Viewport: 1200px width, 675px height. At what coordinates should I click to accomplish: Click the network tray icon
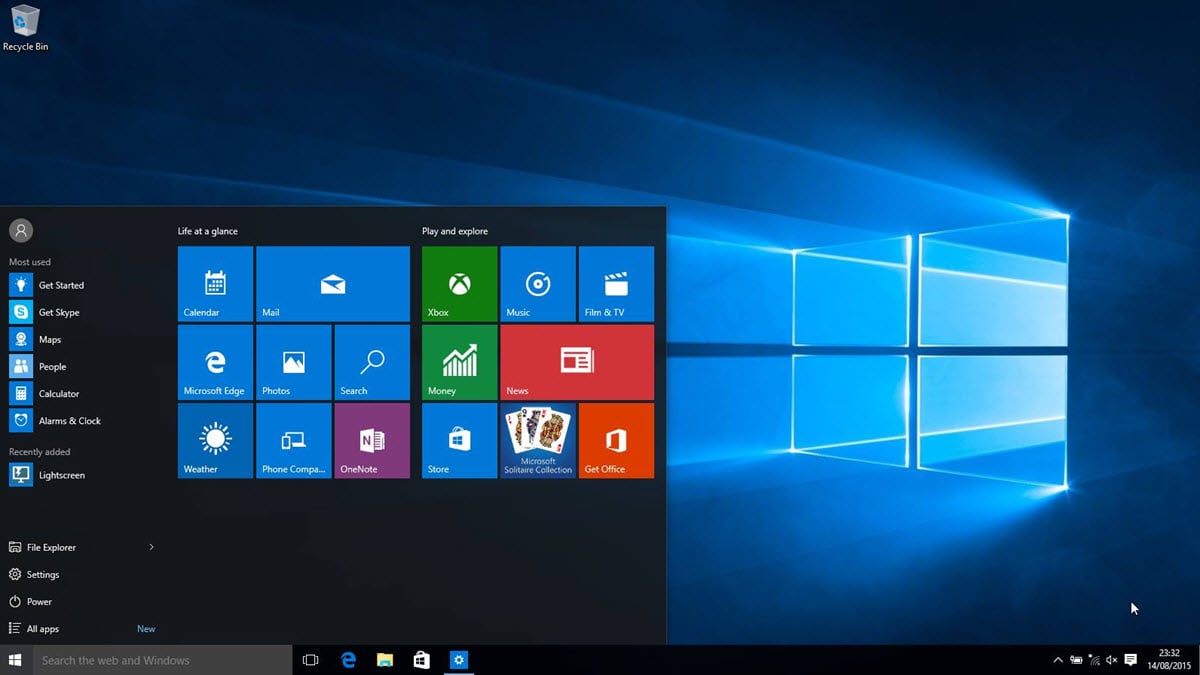pyautogui.click(x=1094, y=660)
